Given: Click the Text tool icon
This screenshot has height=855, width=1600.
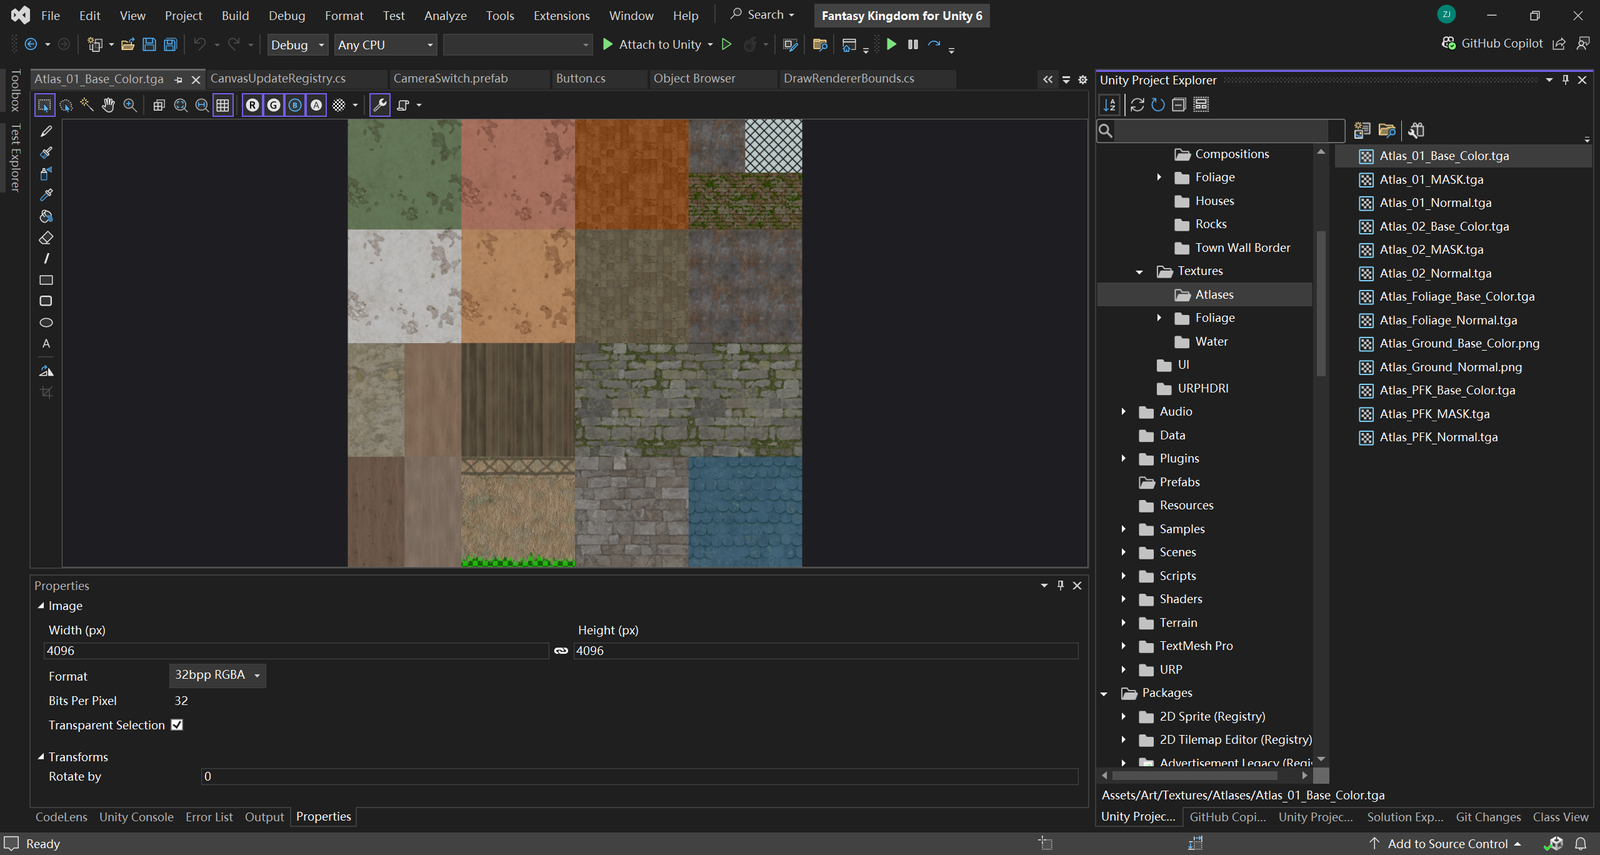Looking at the screenshot, I should [x=46, y=344].
